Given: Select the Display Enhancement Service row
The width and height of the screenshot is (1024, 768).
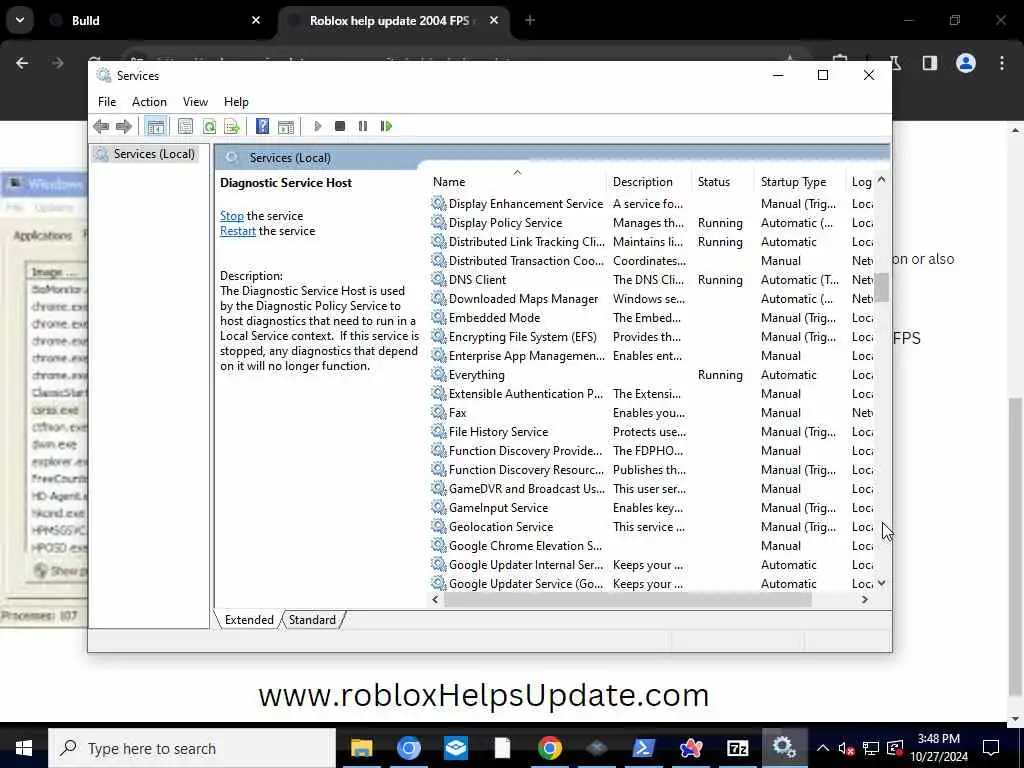Looking at the screenshot, I should click(x=652, y=204).
